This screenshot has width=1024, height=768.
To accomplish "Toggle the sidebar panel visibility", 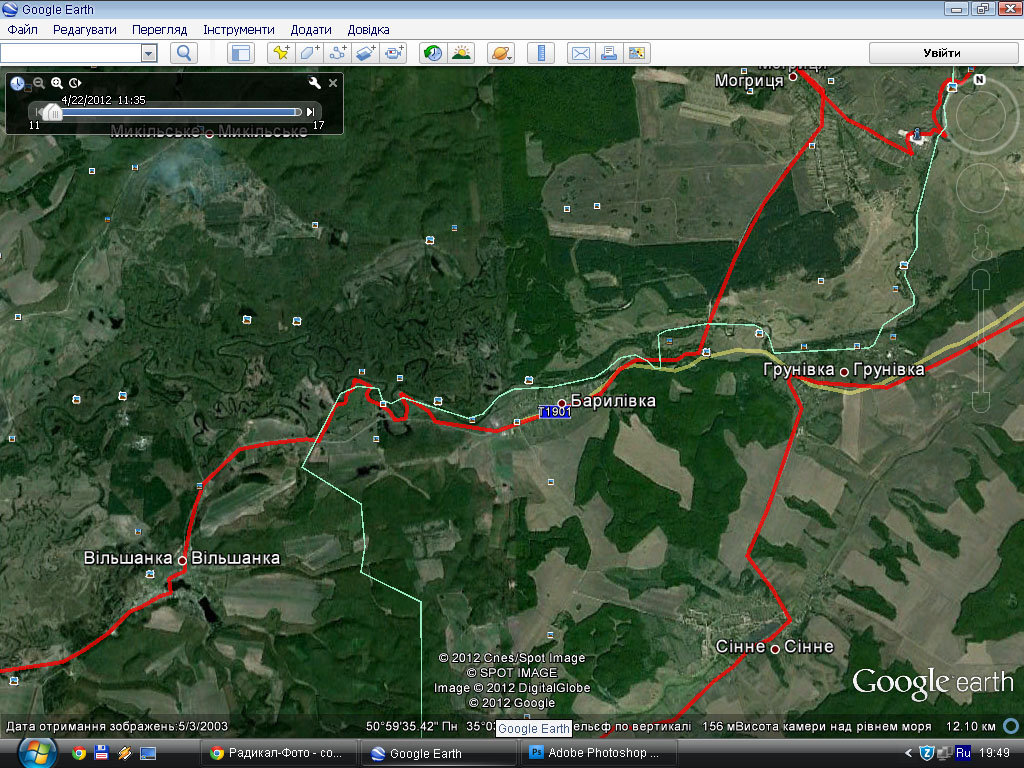I will click(240, 53).
